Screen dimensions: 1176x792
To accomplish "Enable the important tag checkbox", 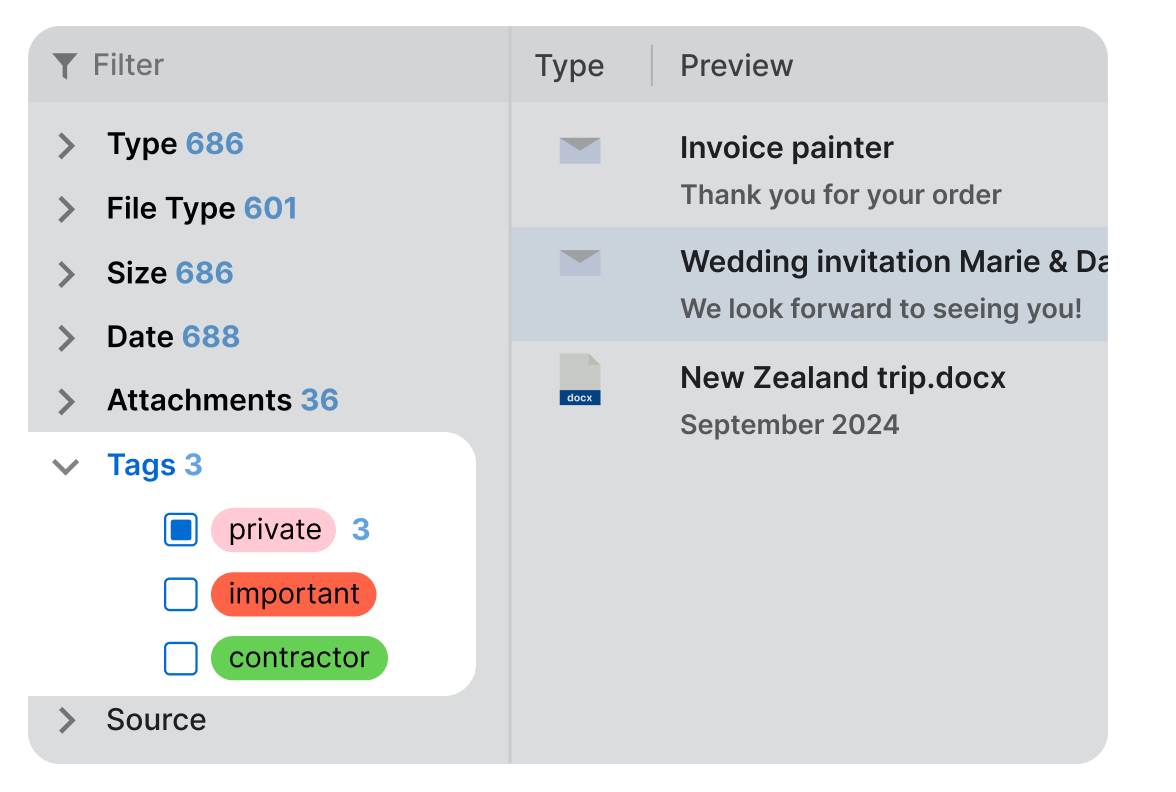I will coord(181,595).
